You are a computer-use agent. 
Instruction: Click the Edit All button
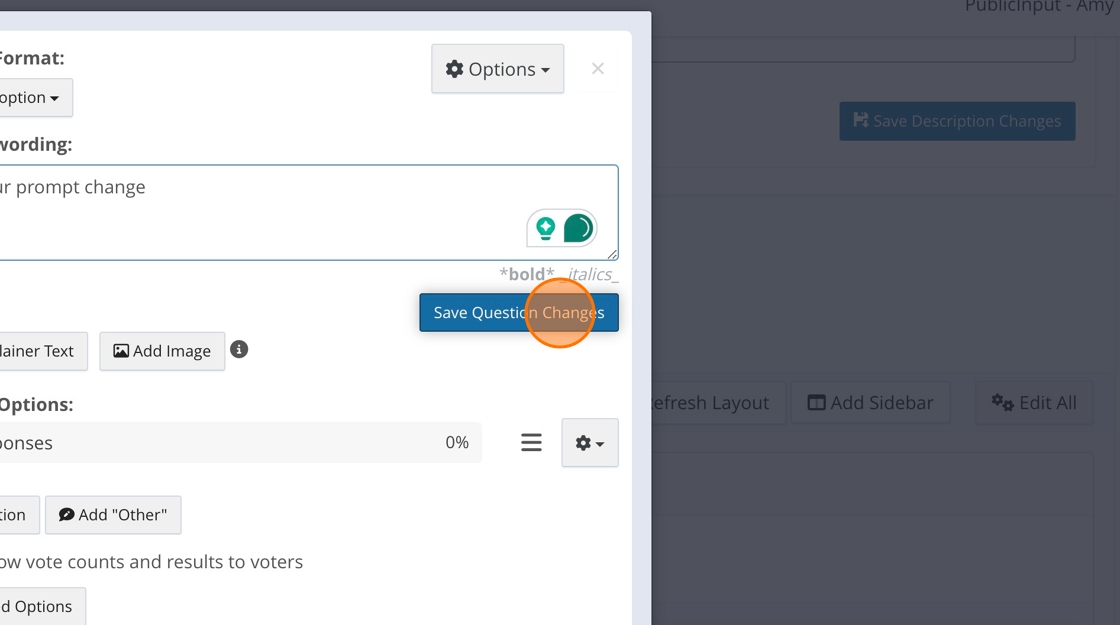point(1034,403)
